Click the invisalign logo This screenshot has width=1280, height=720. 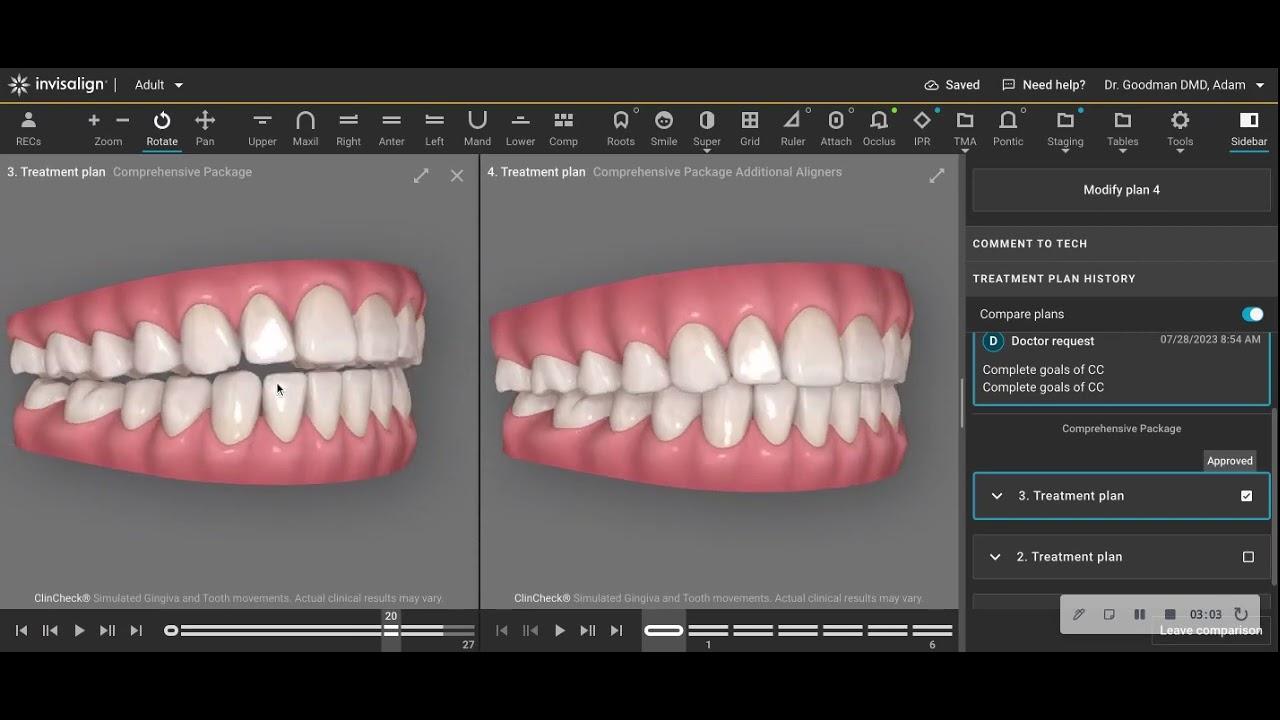tap(57, 85)
